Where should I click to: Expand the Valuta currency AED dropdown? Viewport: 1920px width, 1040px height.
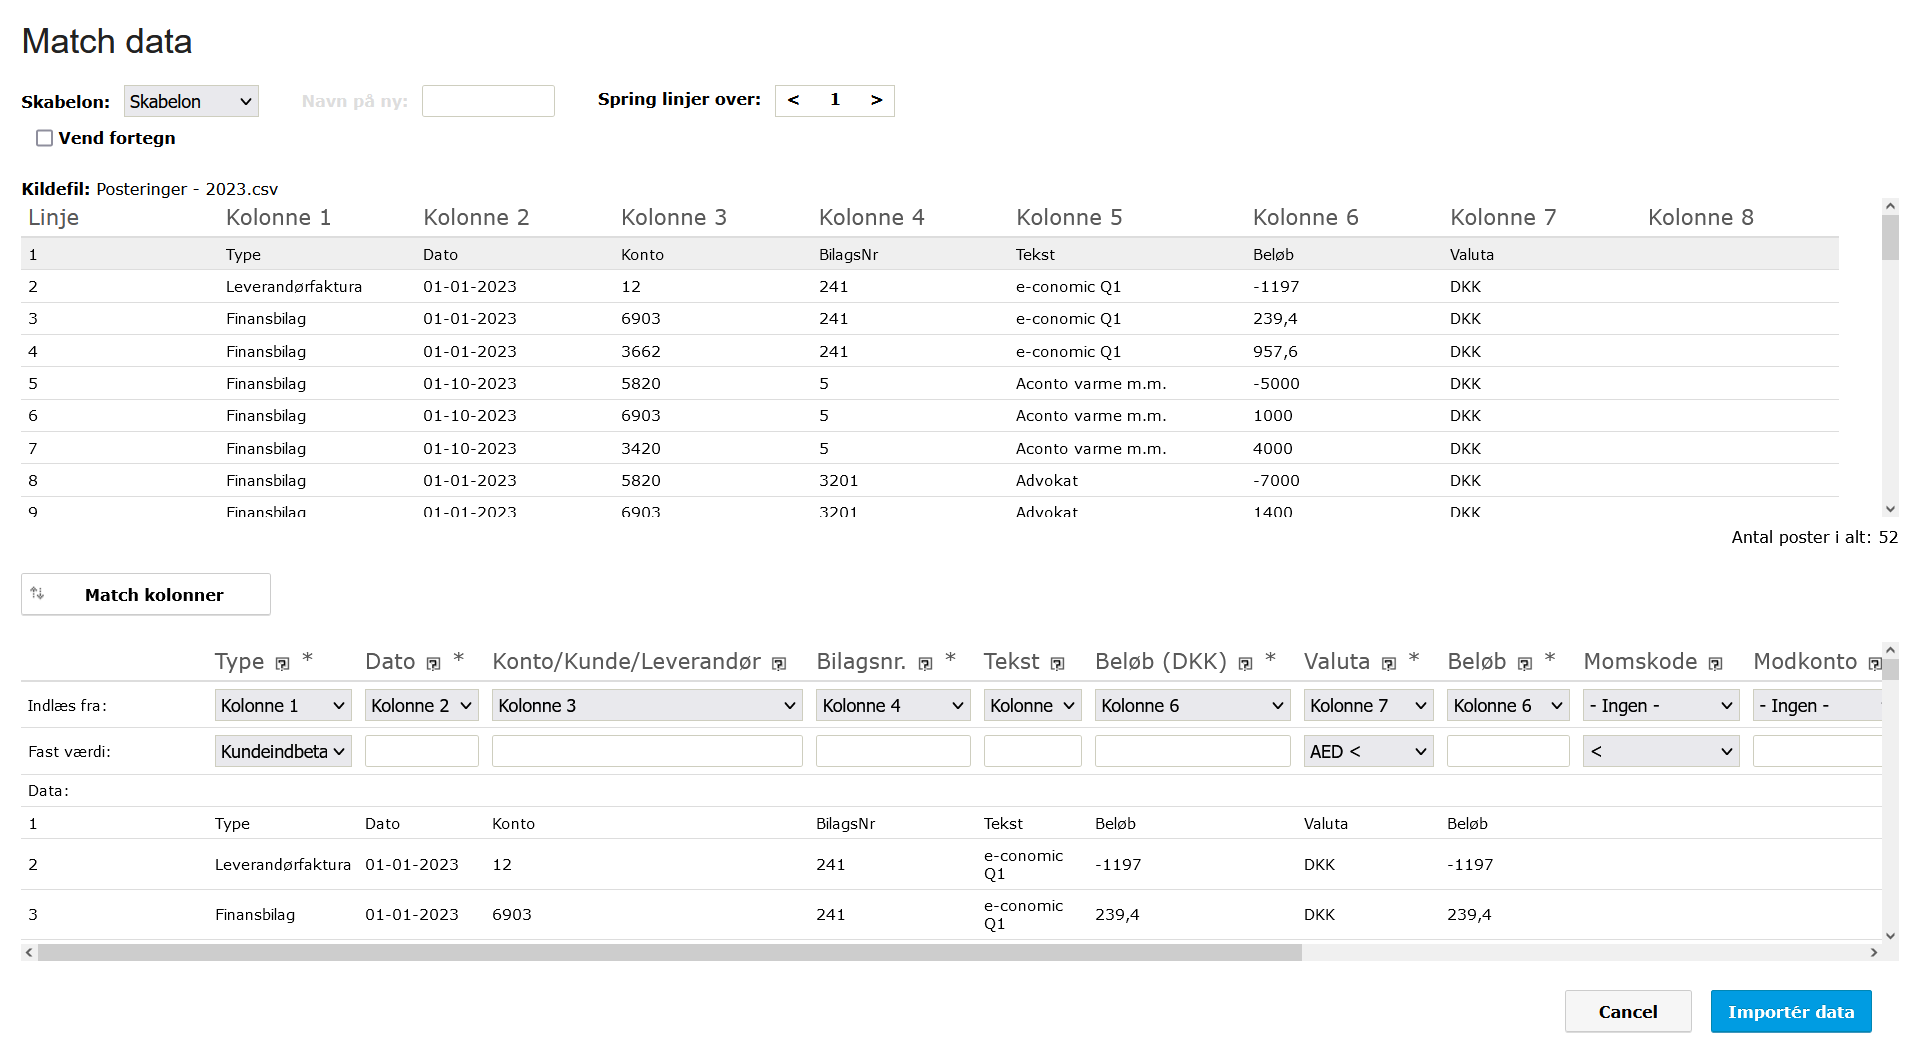[x=1368, y=751]
